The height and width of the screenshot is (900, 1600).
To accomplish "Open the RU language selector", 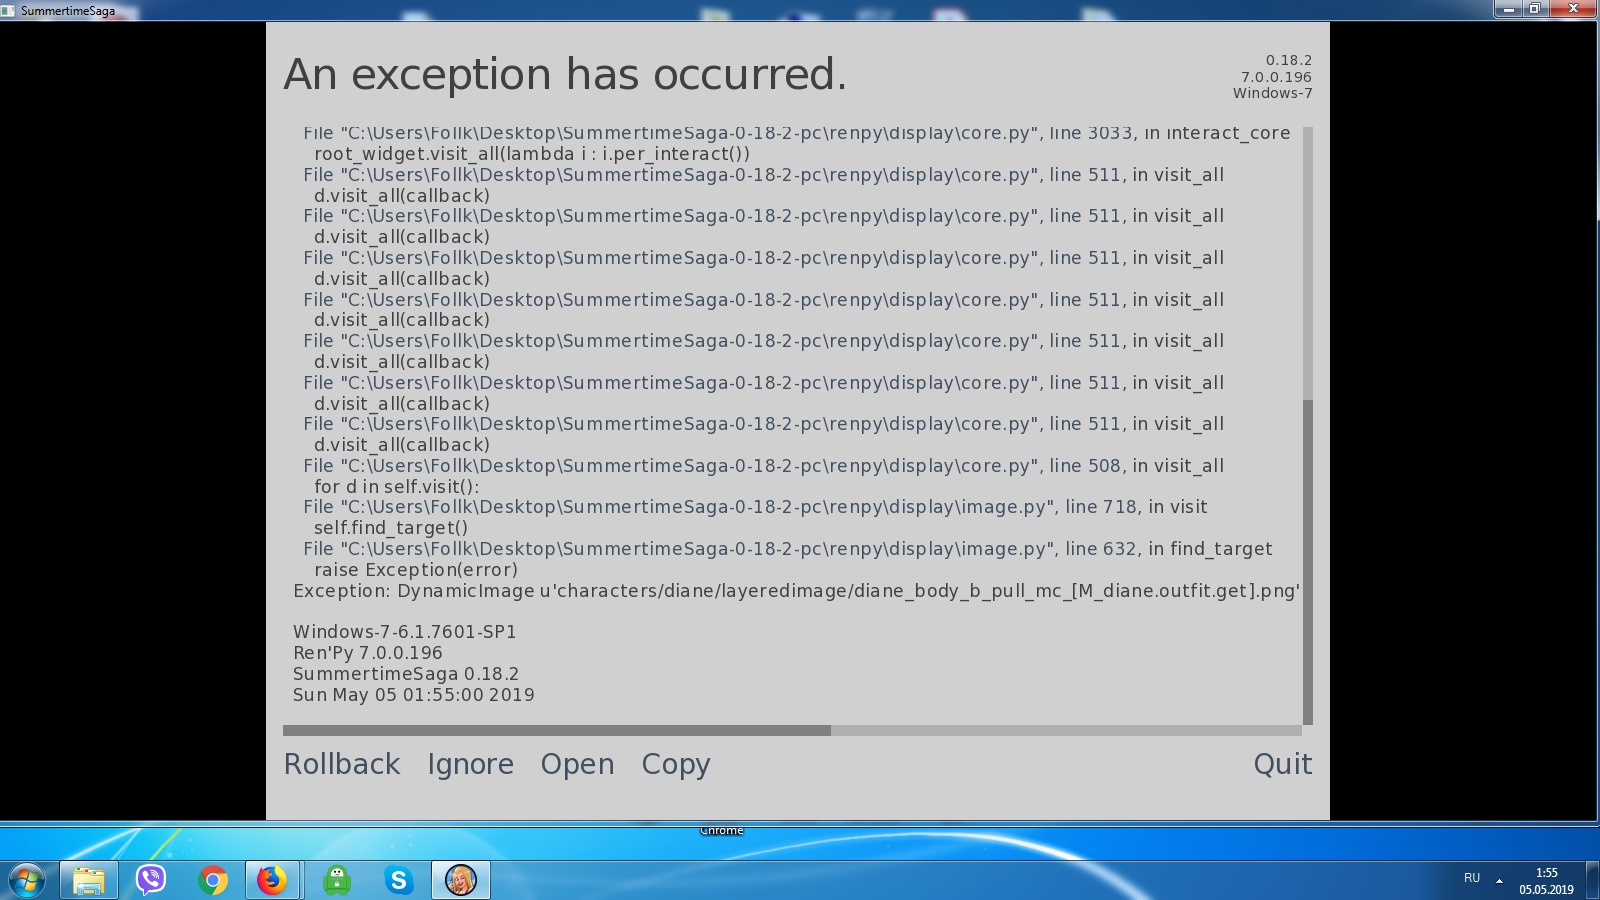I will coord(1472,878).
